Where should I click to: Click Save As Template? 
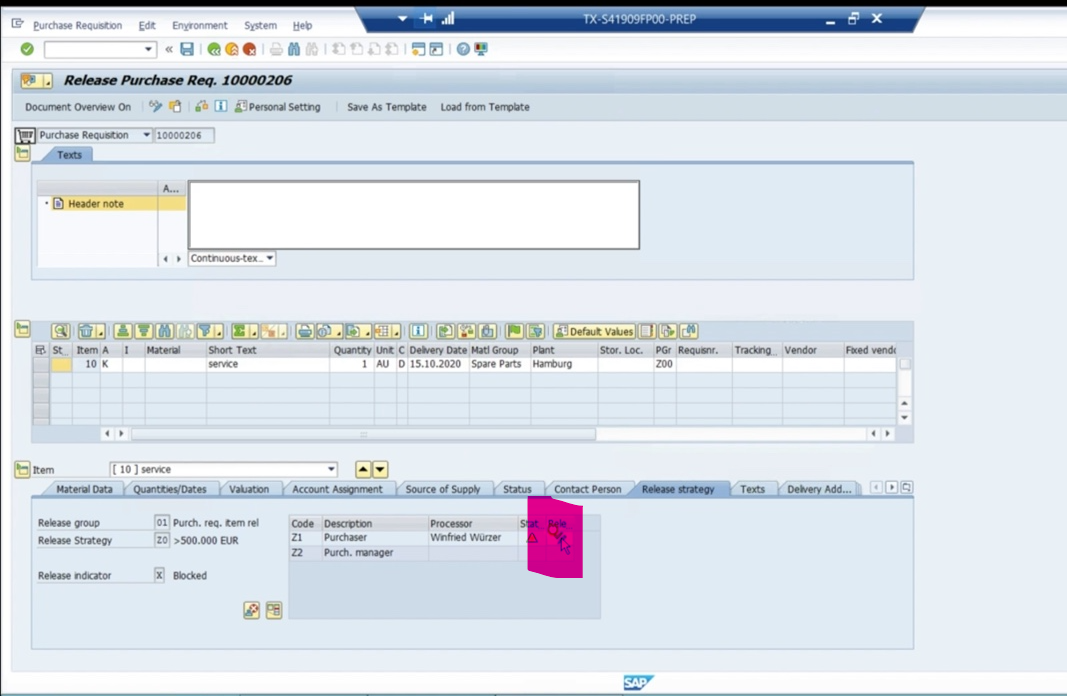point(387,107)
